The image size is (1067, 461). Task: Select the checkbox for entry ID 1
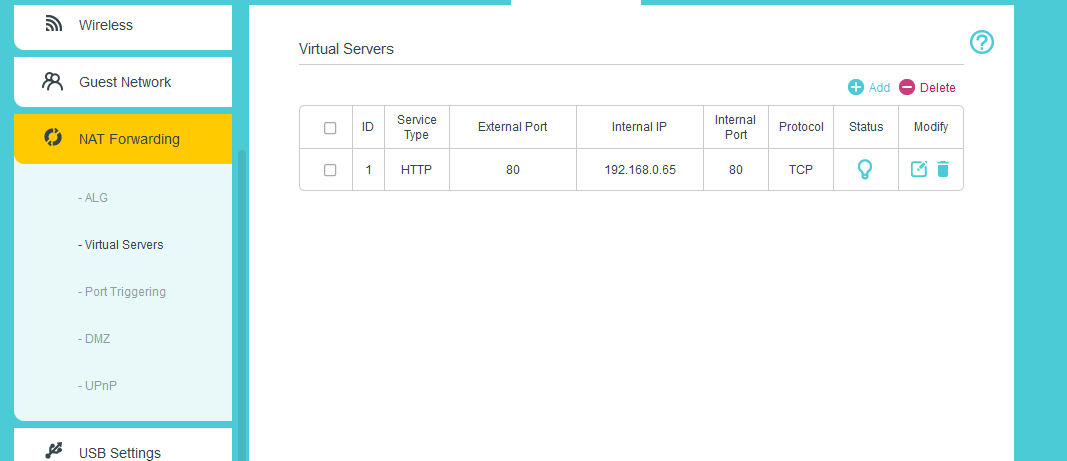(x=330, y=170)
